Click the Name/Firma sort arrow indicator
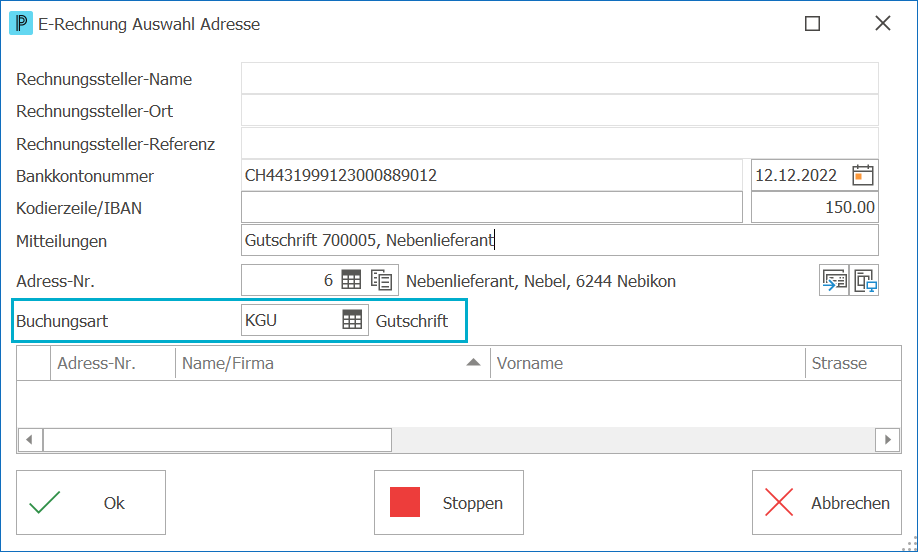Screen dimensions: 918x552 pos(474,363)
